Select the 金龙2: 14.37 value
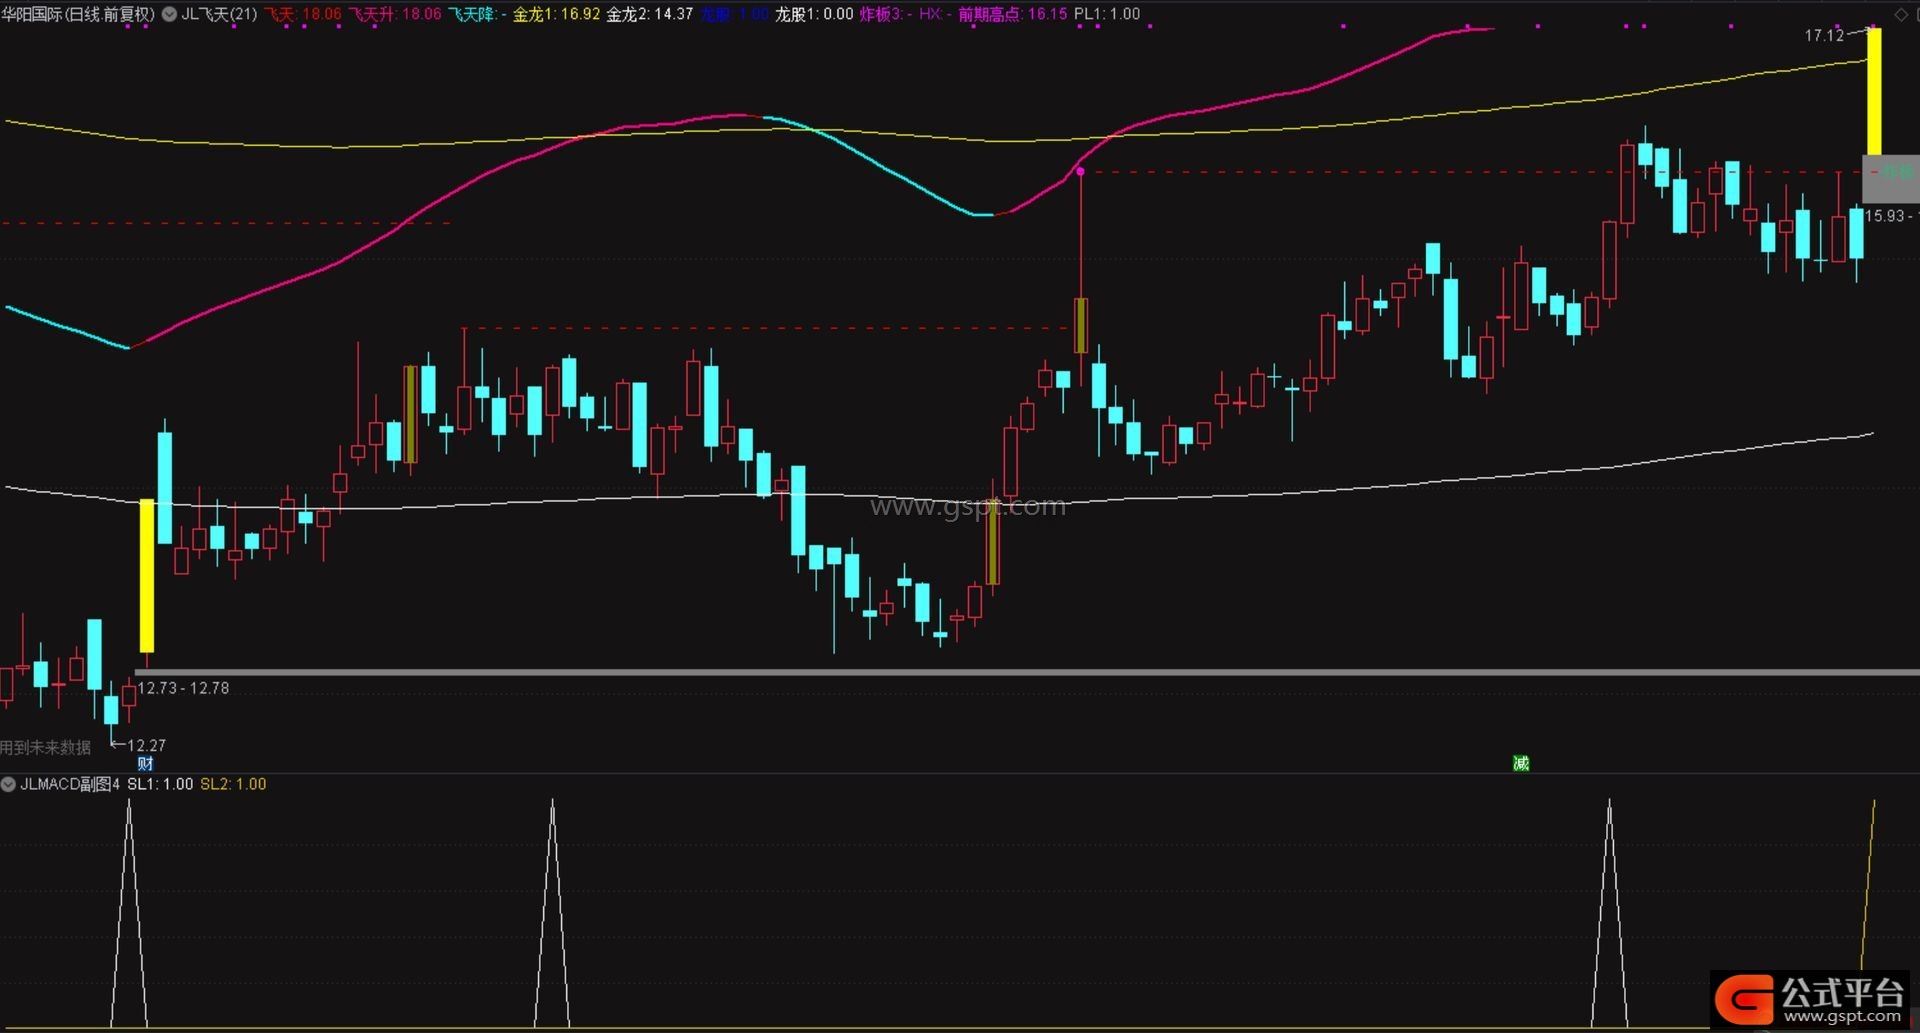 650,14
